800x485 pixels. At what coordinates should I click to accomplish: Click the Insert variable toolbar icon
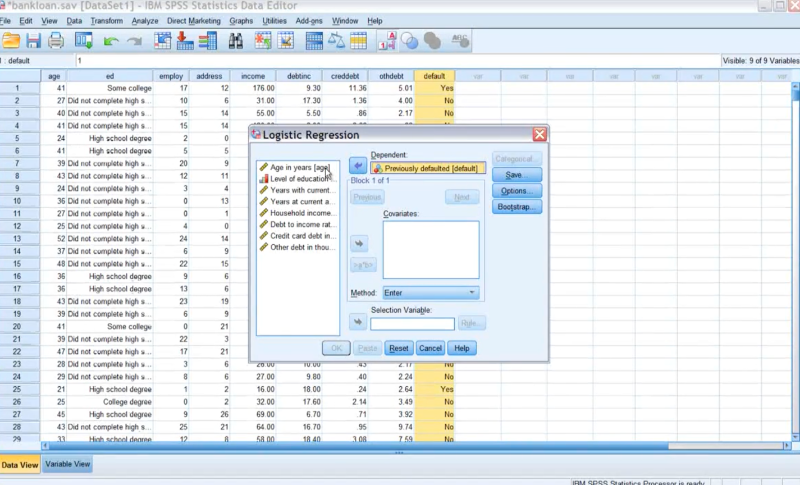pos(286,41)
